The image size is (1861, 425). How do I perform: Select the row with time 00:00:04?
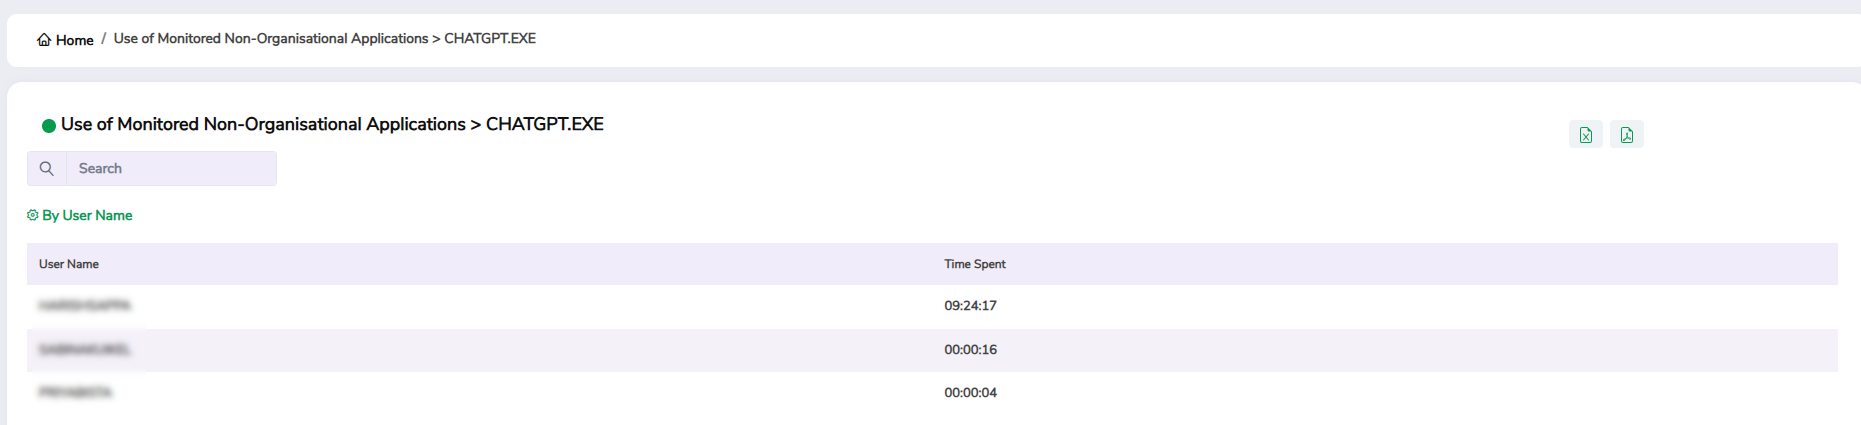(970, 393)
